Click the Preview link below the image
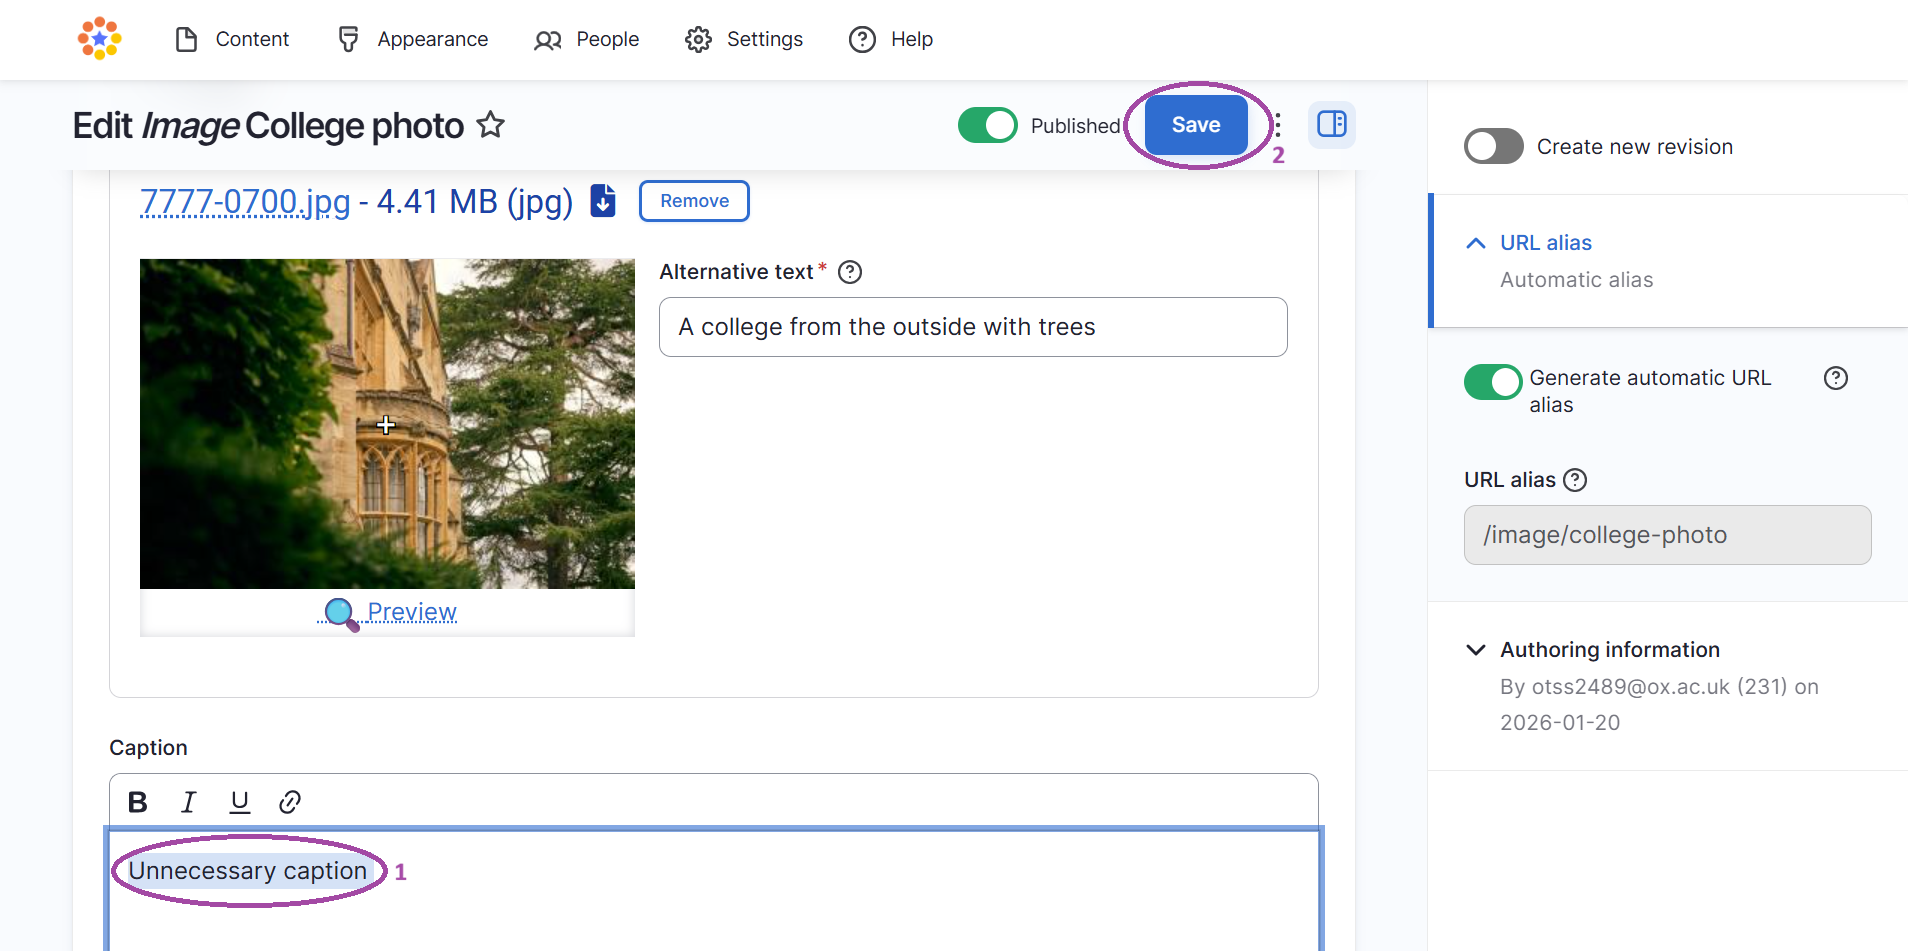 (410, 611)
